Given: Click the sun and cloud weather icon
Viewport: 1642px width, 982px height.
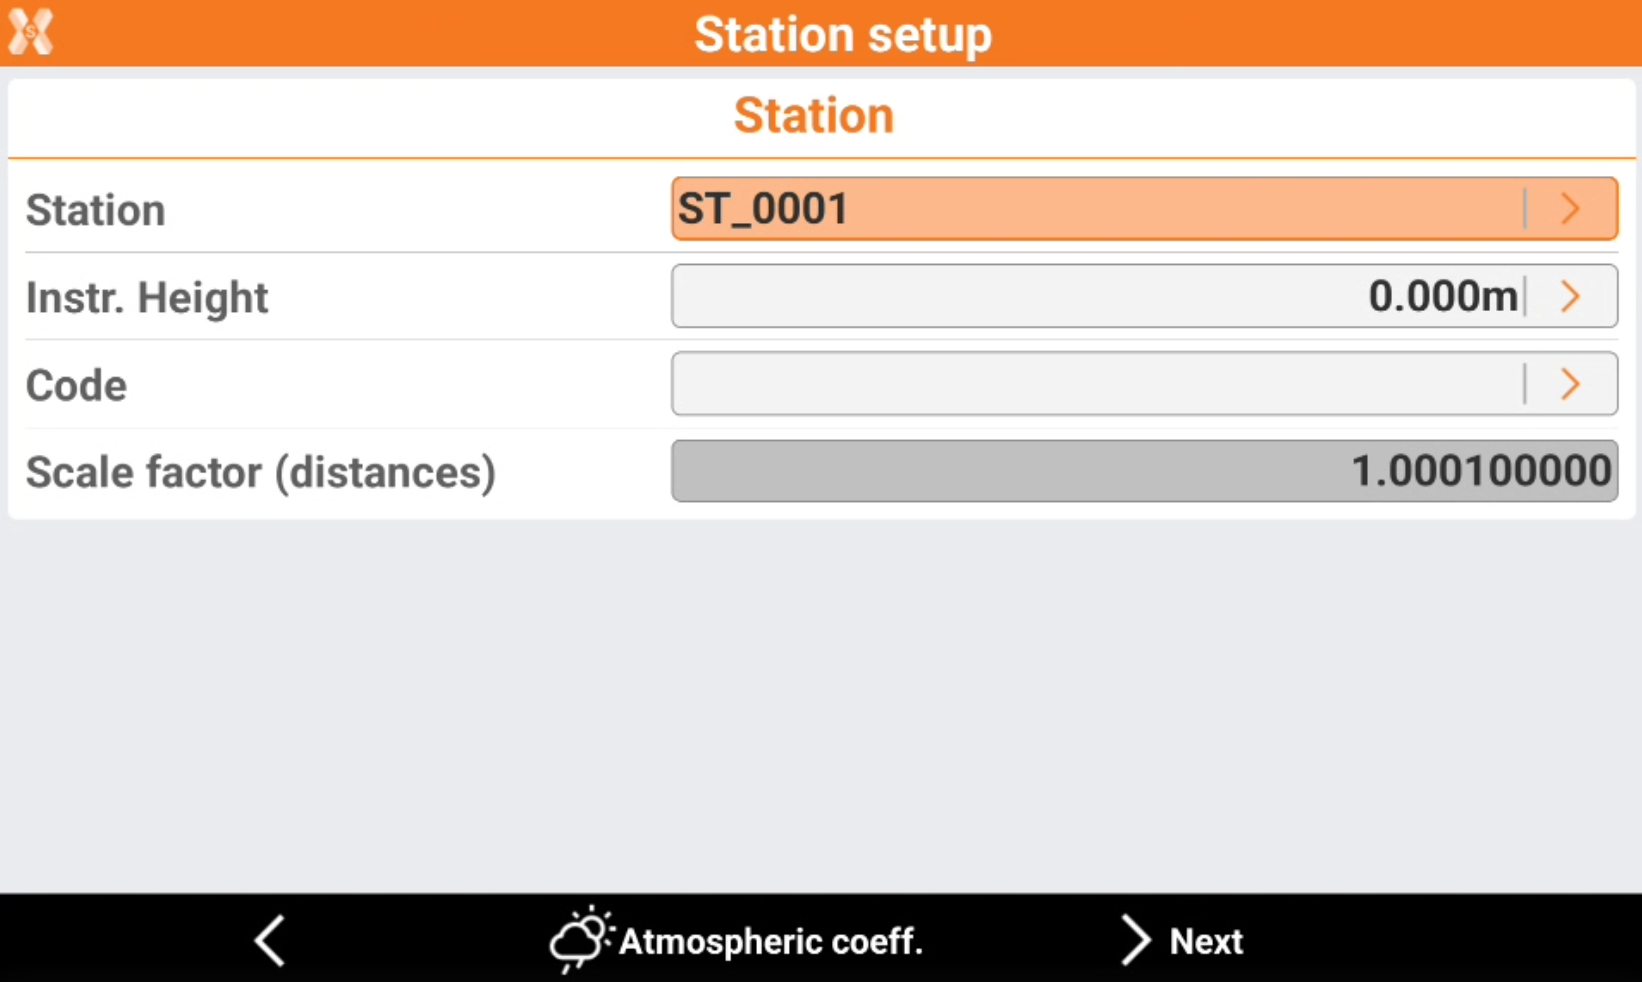Looking at the screenshot, I should point(580,940).
